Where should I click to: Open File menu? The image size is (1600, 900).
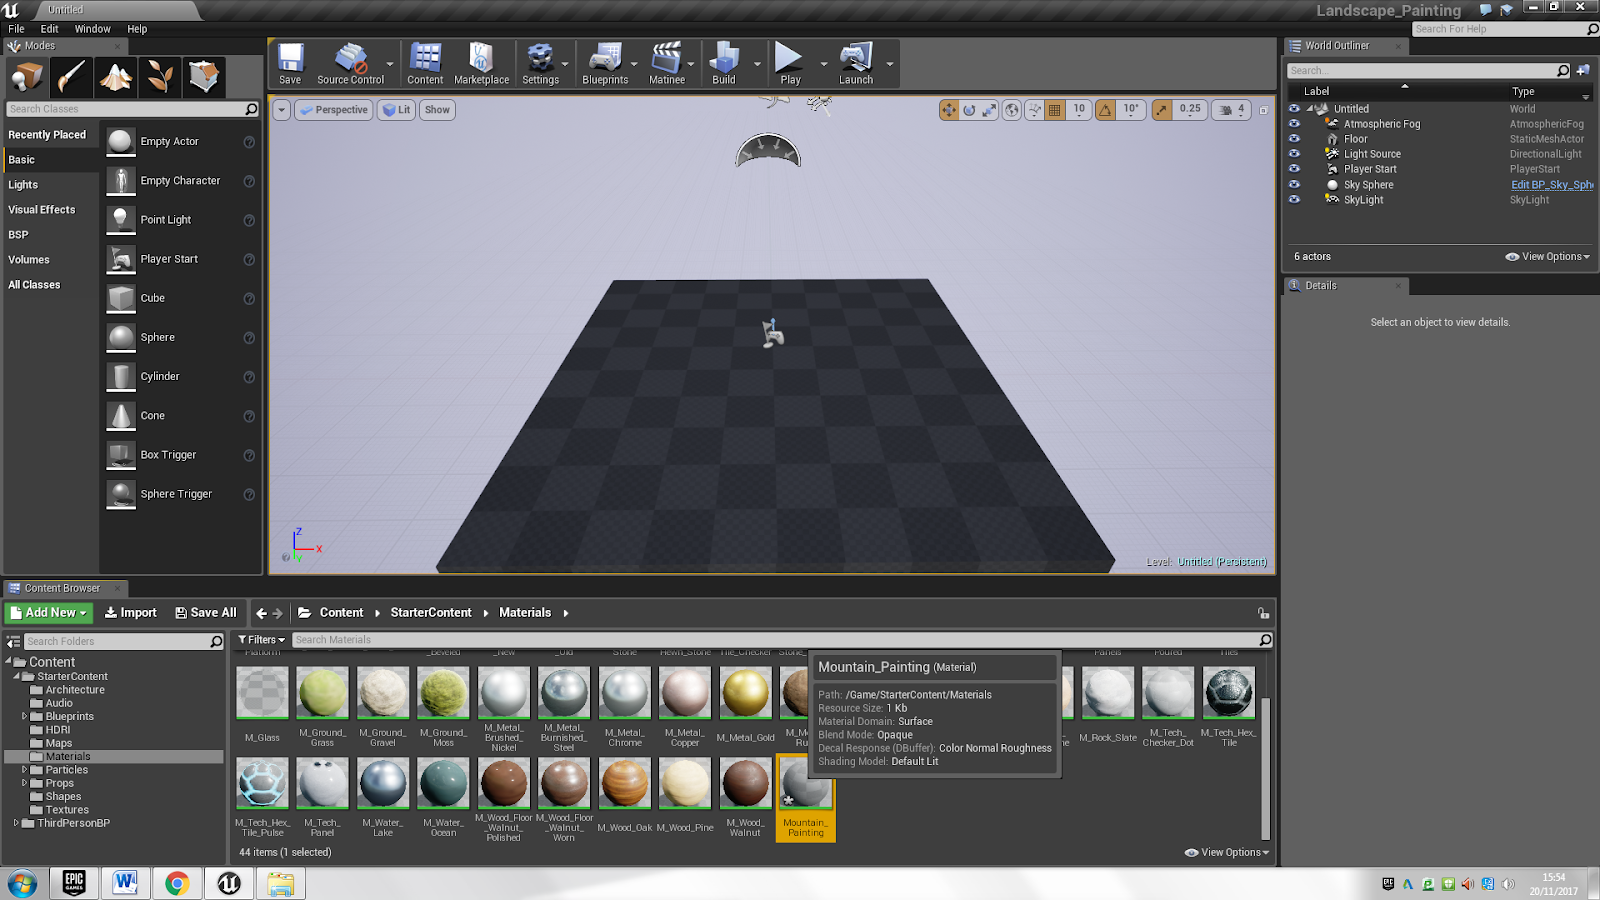[x=17, y=29]
